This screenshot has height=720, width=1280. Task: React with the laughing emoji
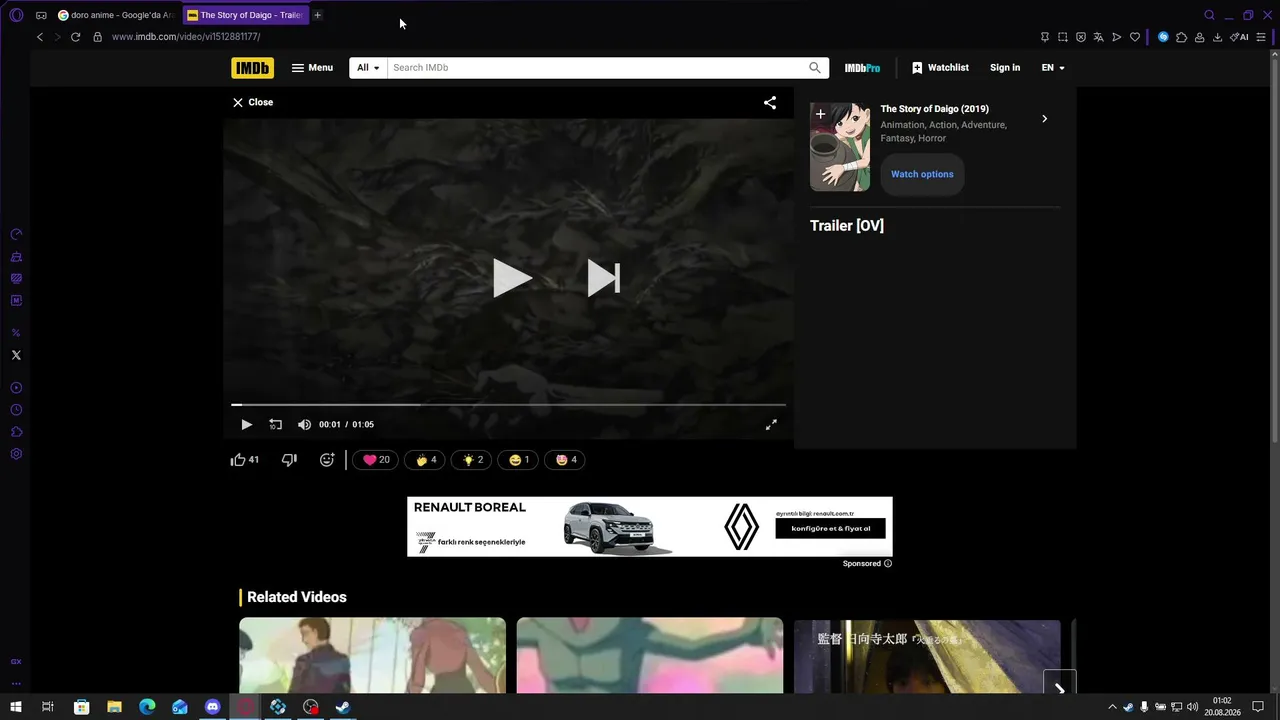[519, 460]
